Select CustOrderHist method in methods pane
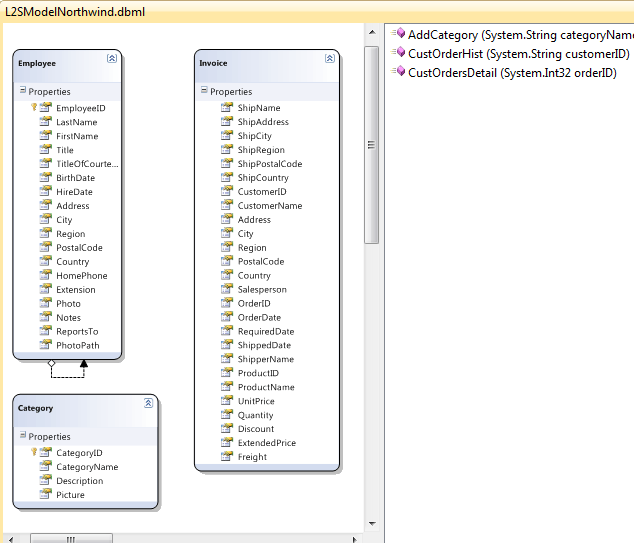This screenshot has height=543, width=634. (519, 54)
